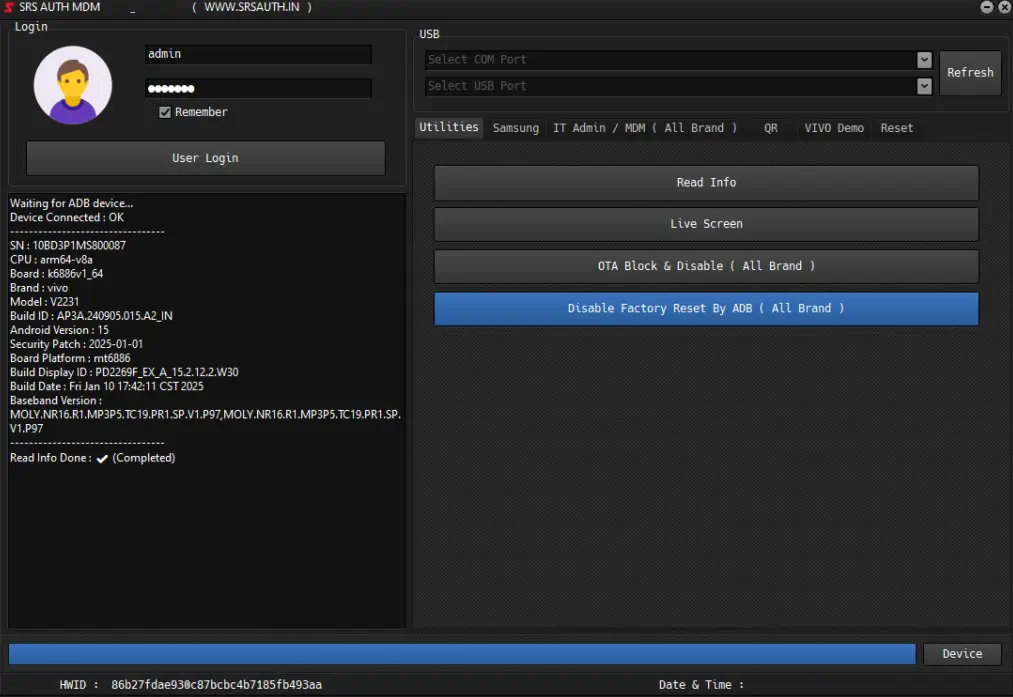Open IT Admin / MDM ( All Brand ) tab
Screen dimensions: 1013x697
645,128
